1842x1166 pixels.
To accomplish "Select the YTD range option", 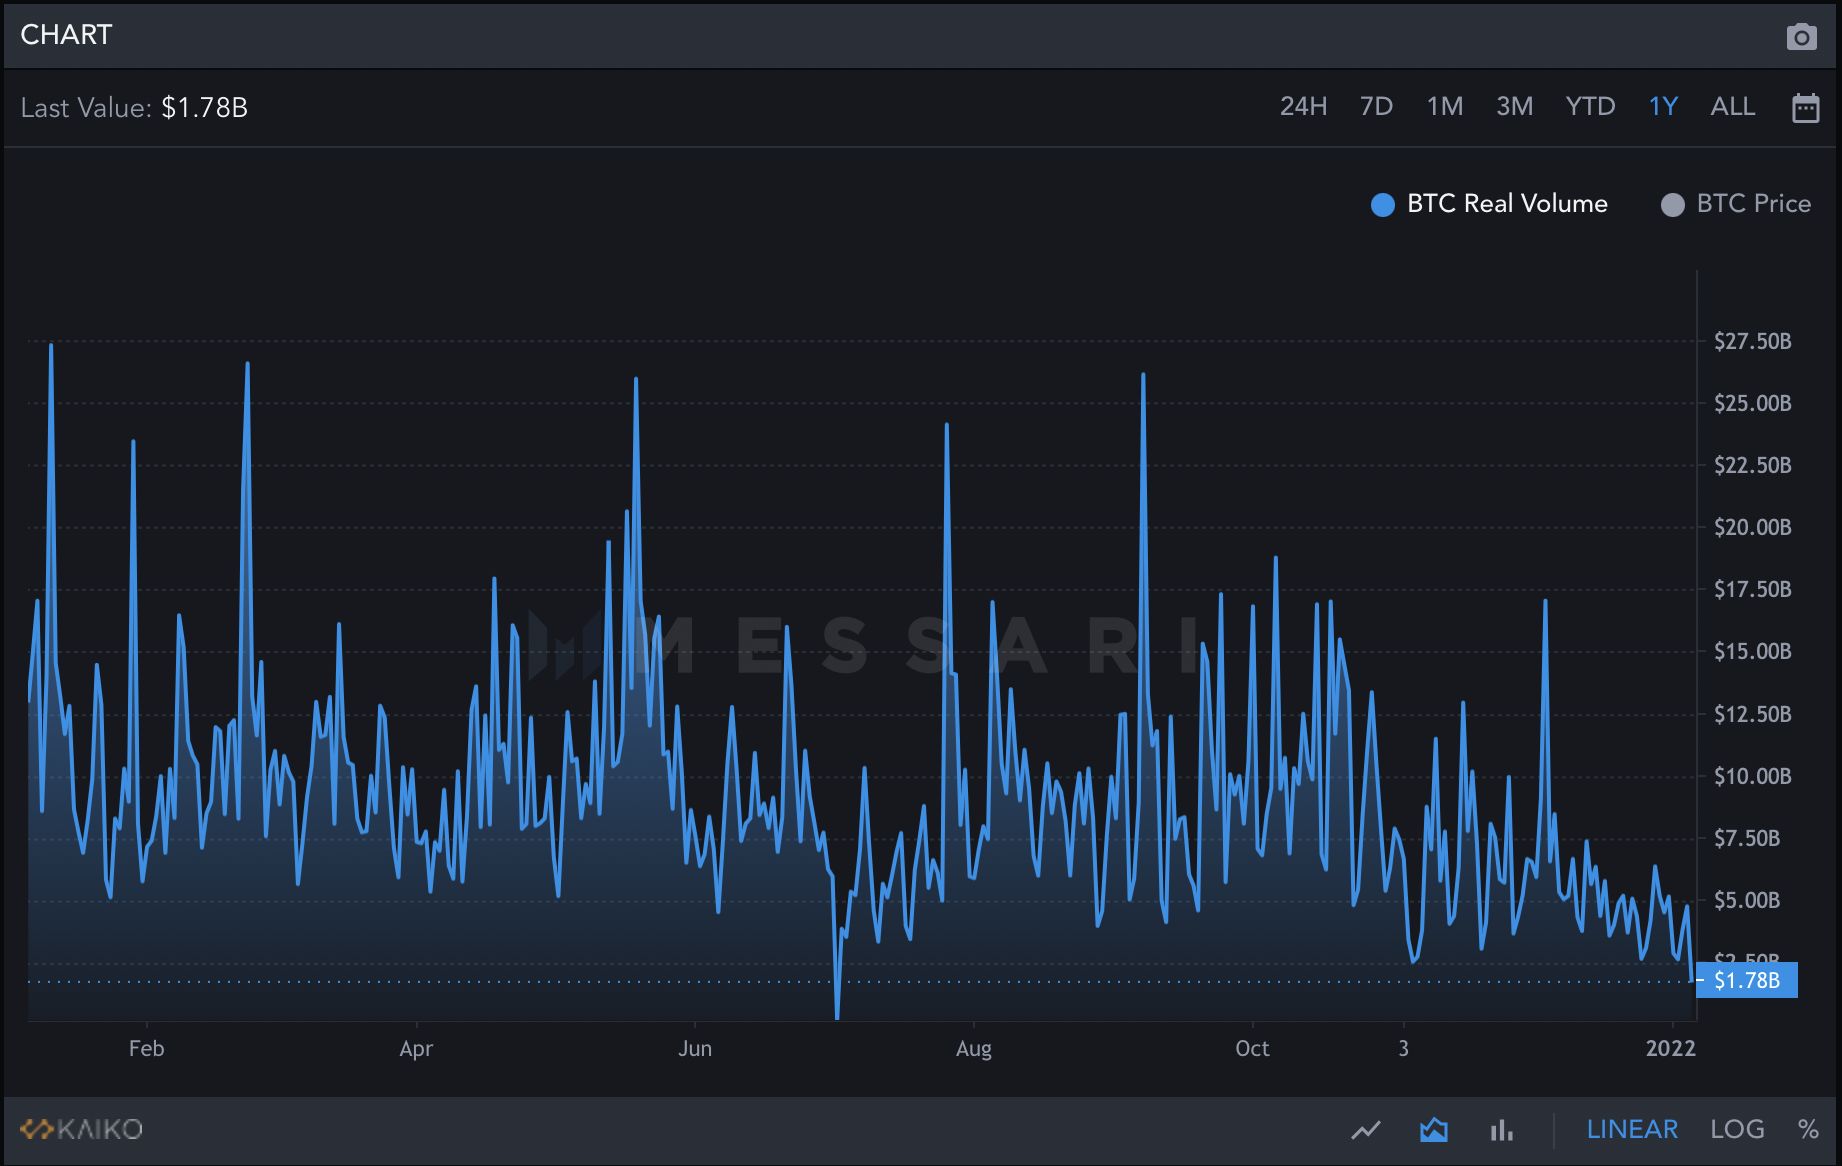I will [1592, 107].
